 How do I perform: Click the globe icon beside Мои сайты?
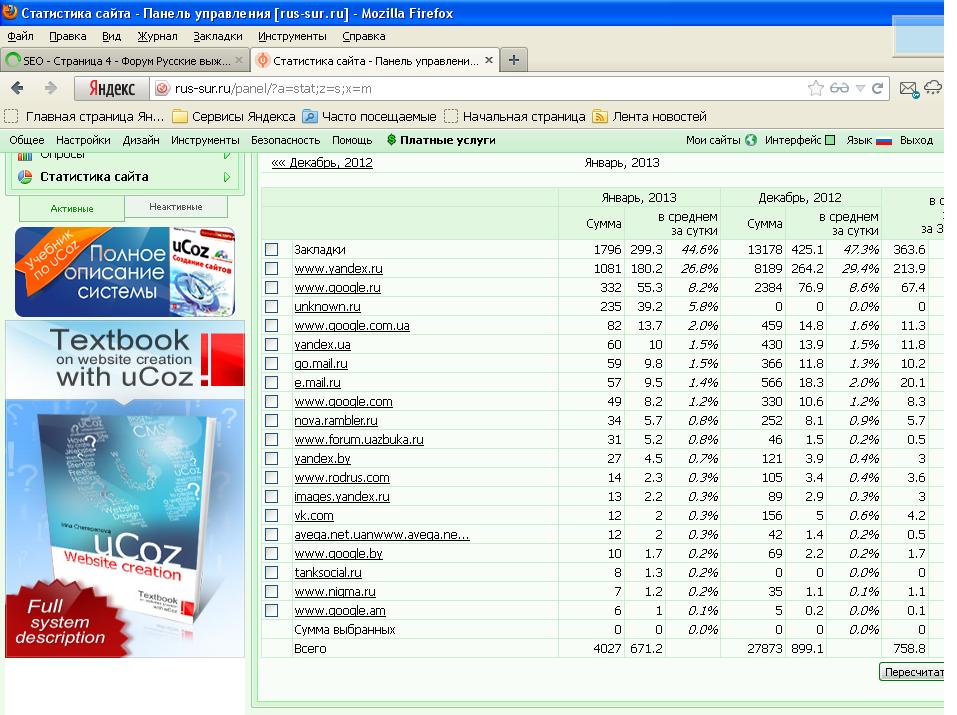[x=751, y=140]
